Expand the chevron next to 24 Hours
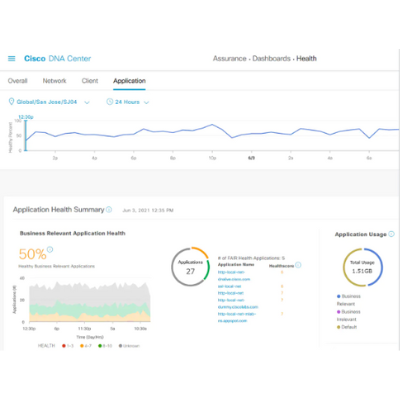The width and height of the screenshot is (400, 400). pyautogui.click(x=146, y=102)
